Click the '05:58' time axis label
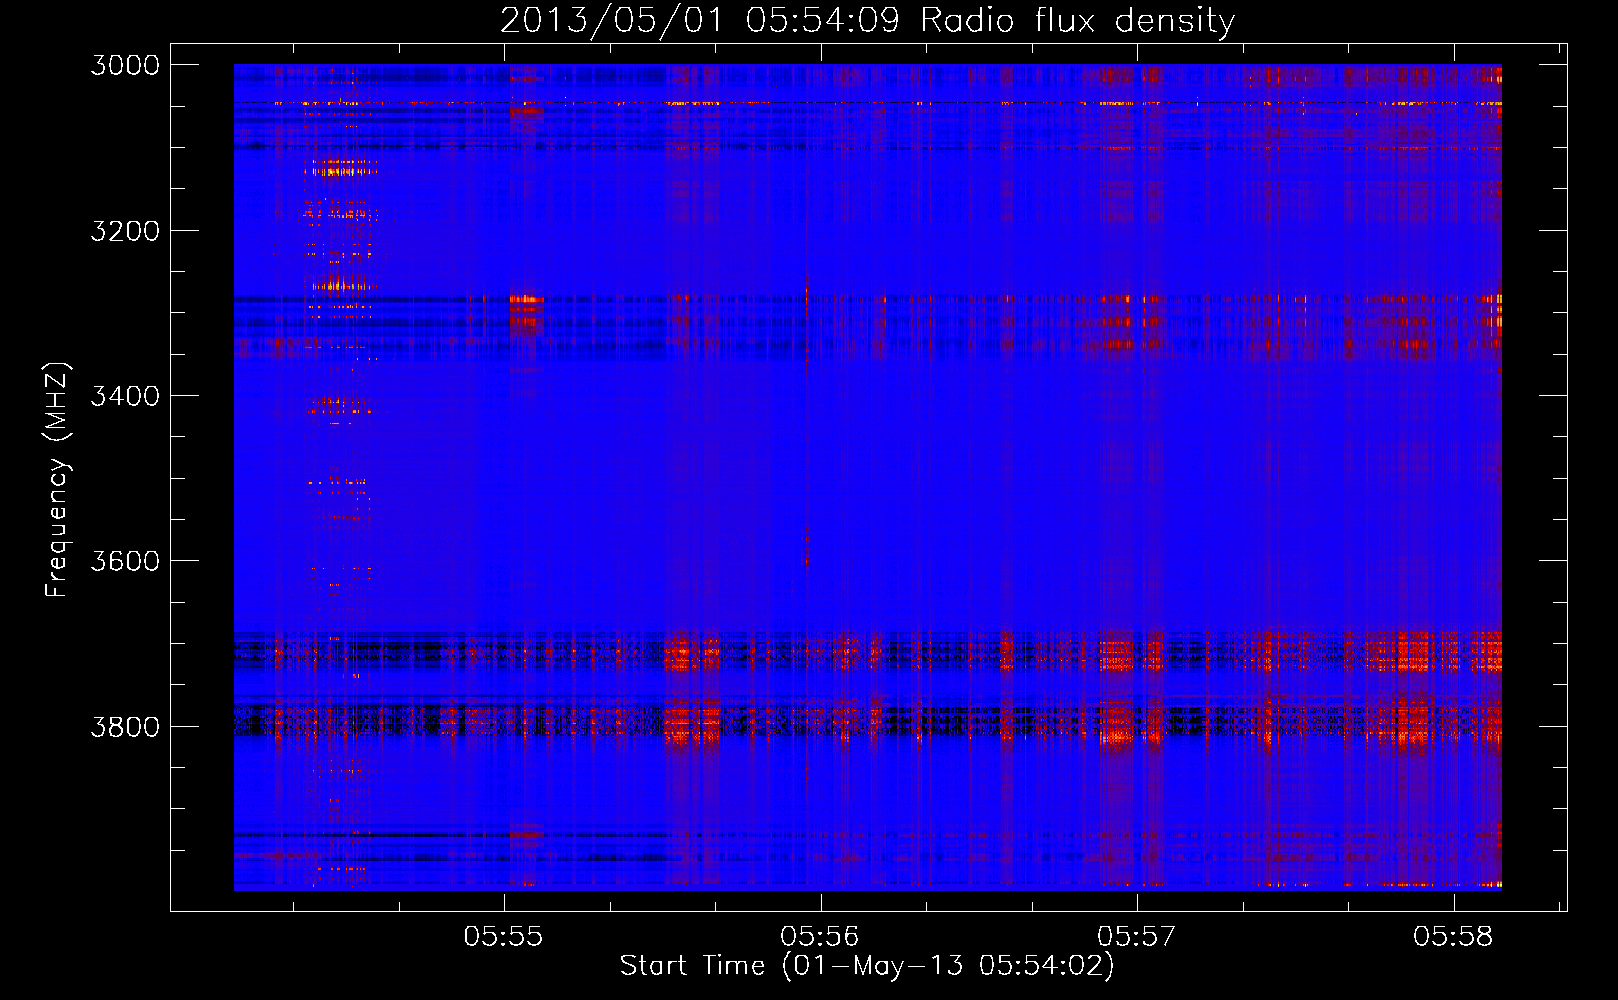The height and width of the screenshot is (1000, 1618). [1453, 937]
